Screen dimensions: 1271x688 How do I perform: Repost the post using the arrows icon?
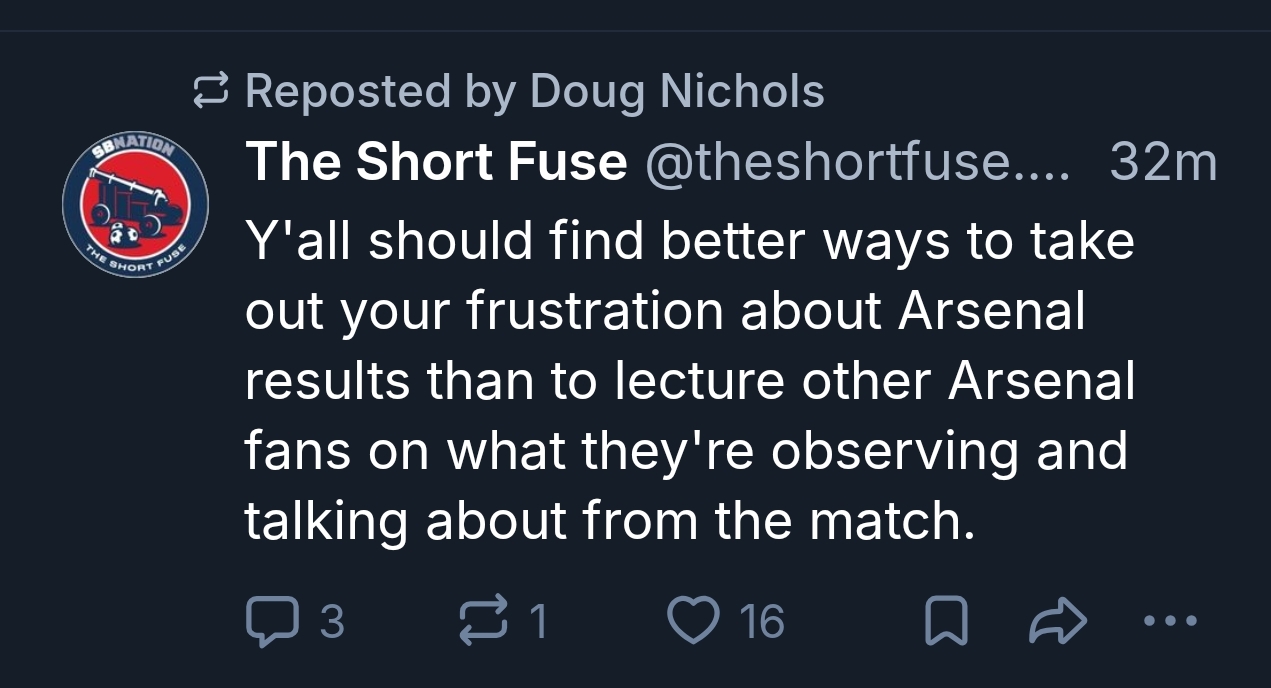483,620
